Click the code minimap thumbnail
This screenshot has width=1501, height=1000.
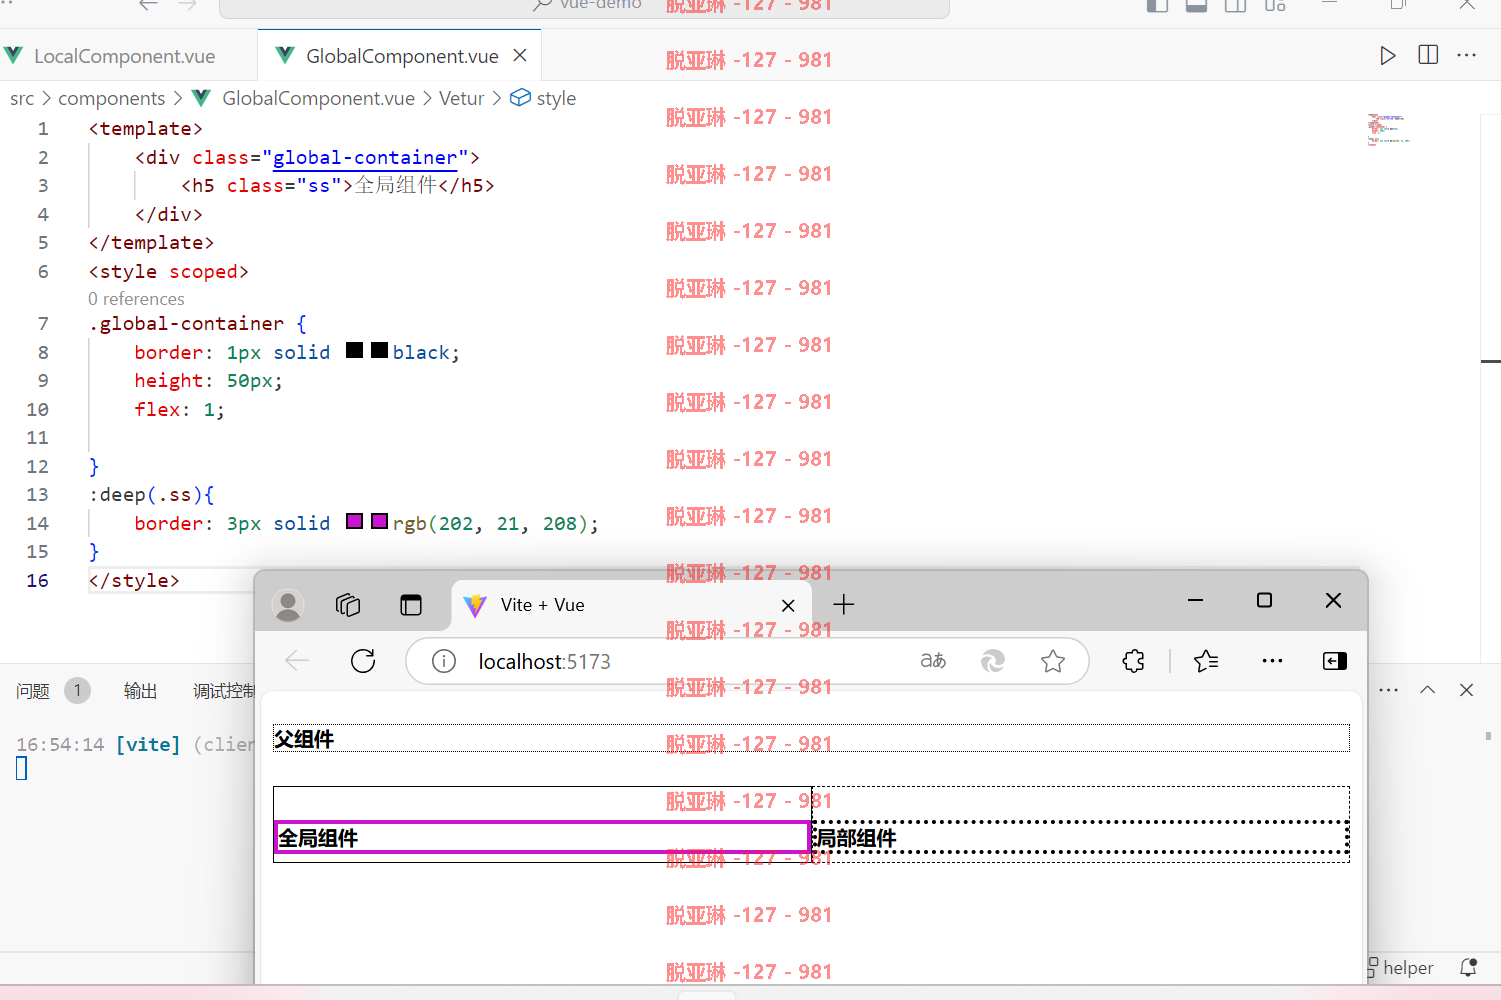point(1389,130)
